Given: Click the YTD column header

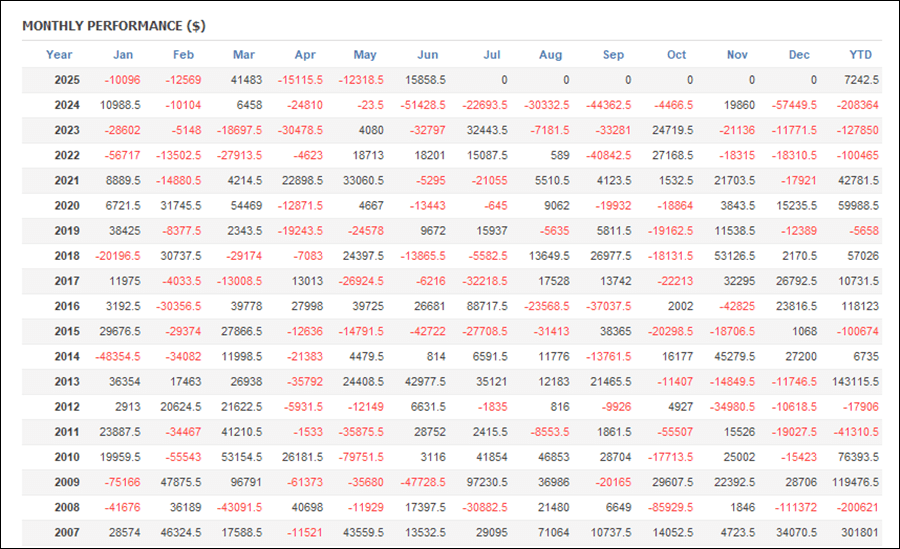Looking at the screenshot, I should [x=860, y=55].
